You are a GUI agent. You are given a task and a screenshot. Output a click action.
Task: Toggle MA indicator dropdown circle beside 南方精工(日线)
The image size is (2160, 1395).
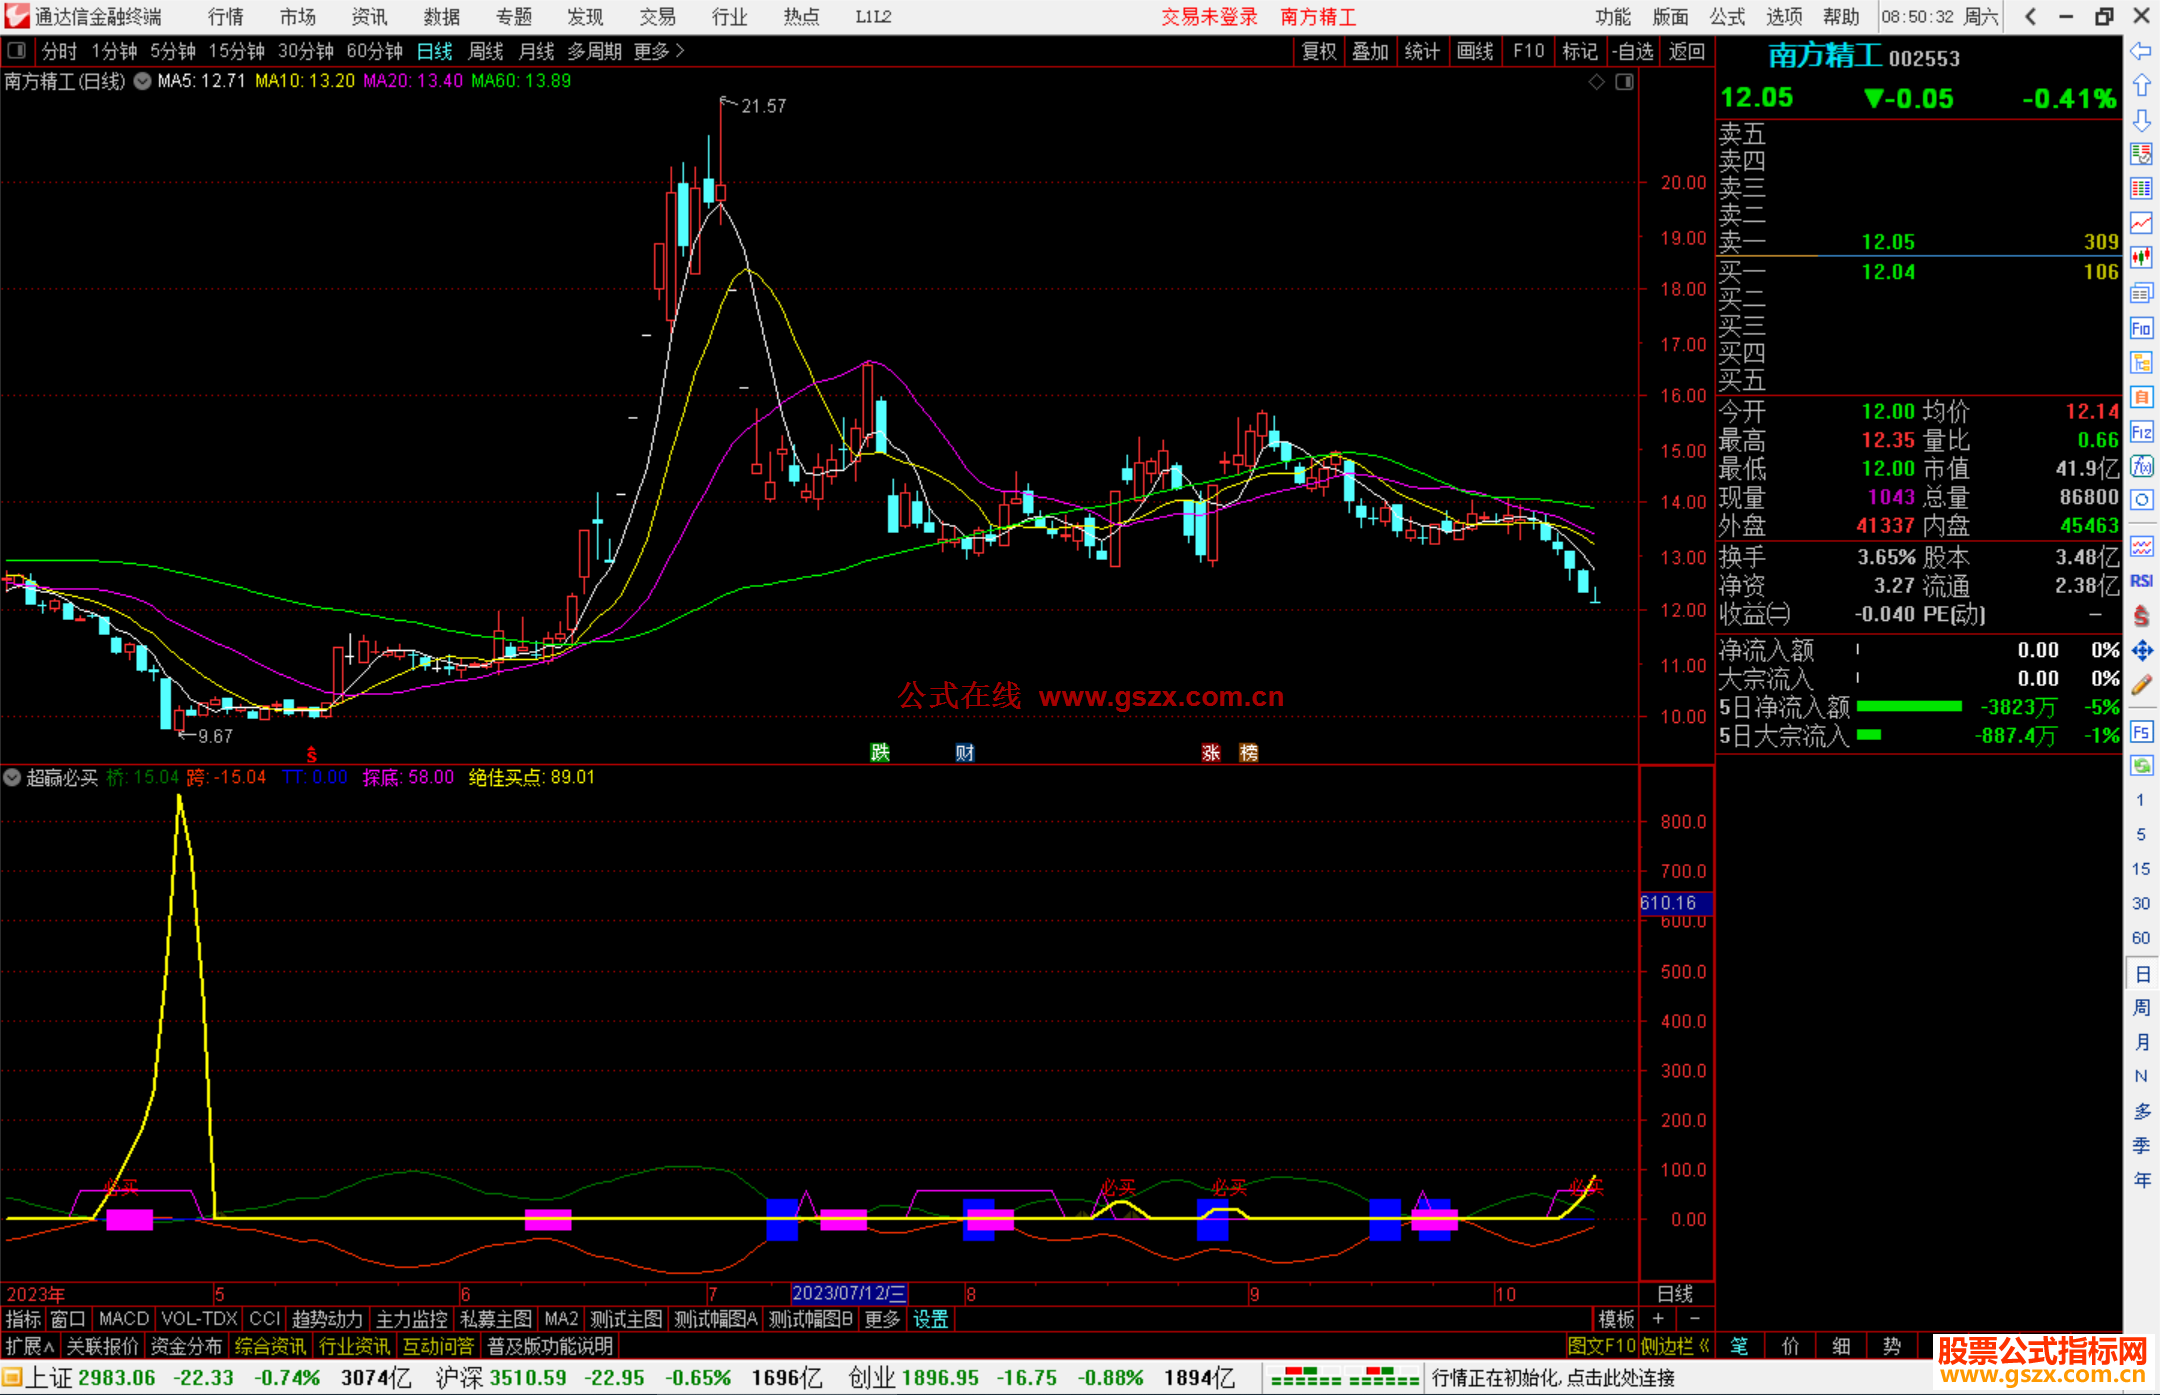(143, 81)
